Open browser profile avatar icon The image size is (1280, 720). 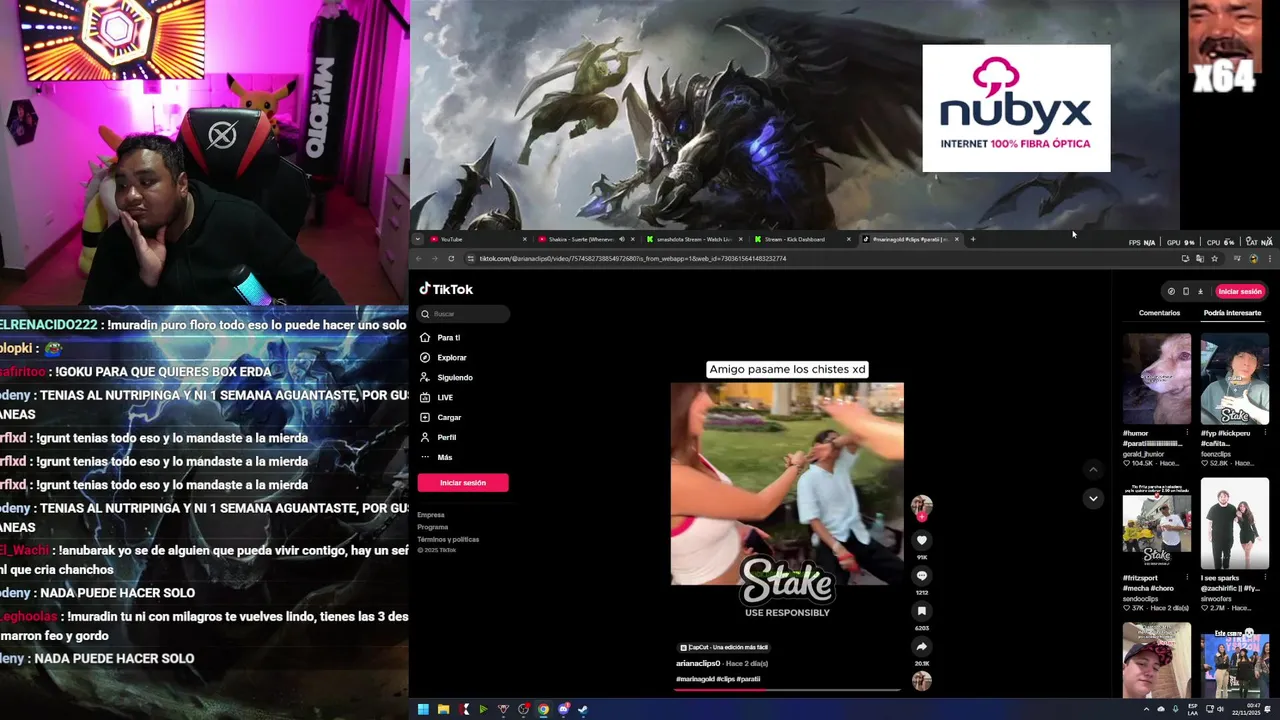1253,258
